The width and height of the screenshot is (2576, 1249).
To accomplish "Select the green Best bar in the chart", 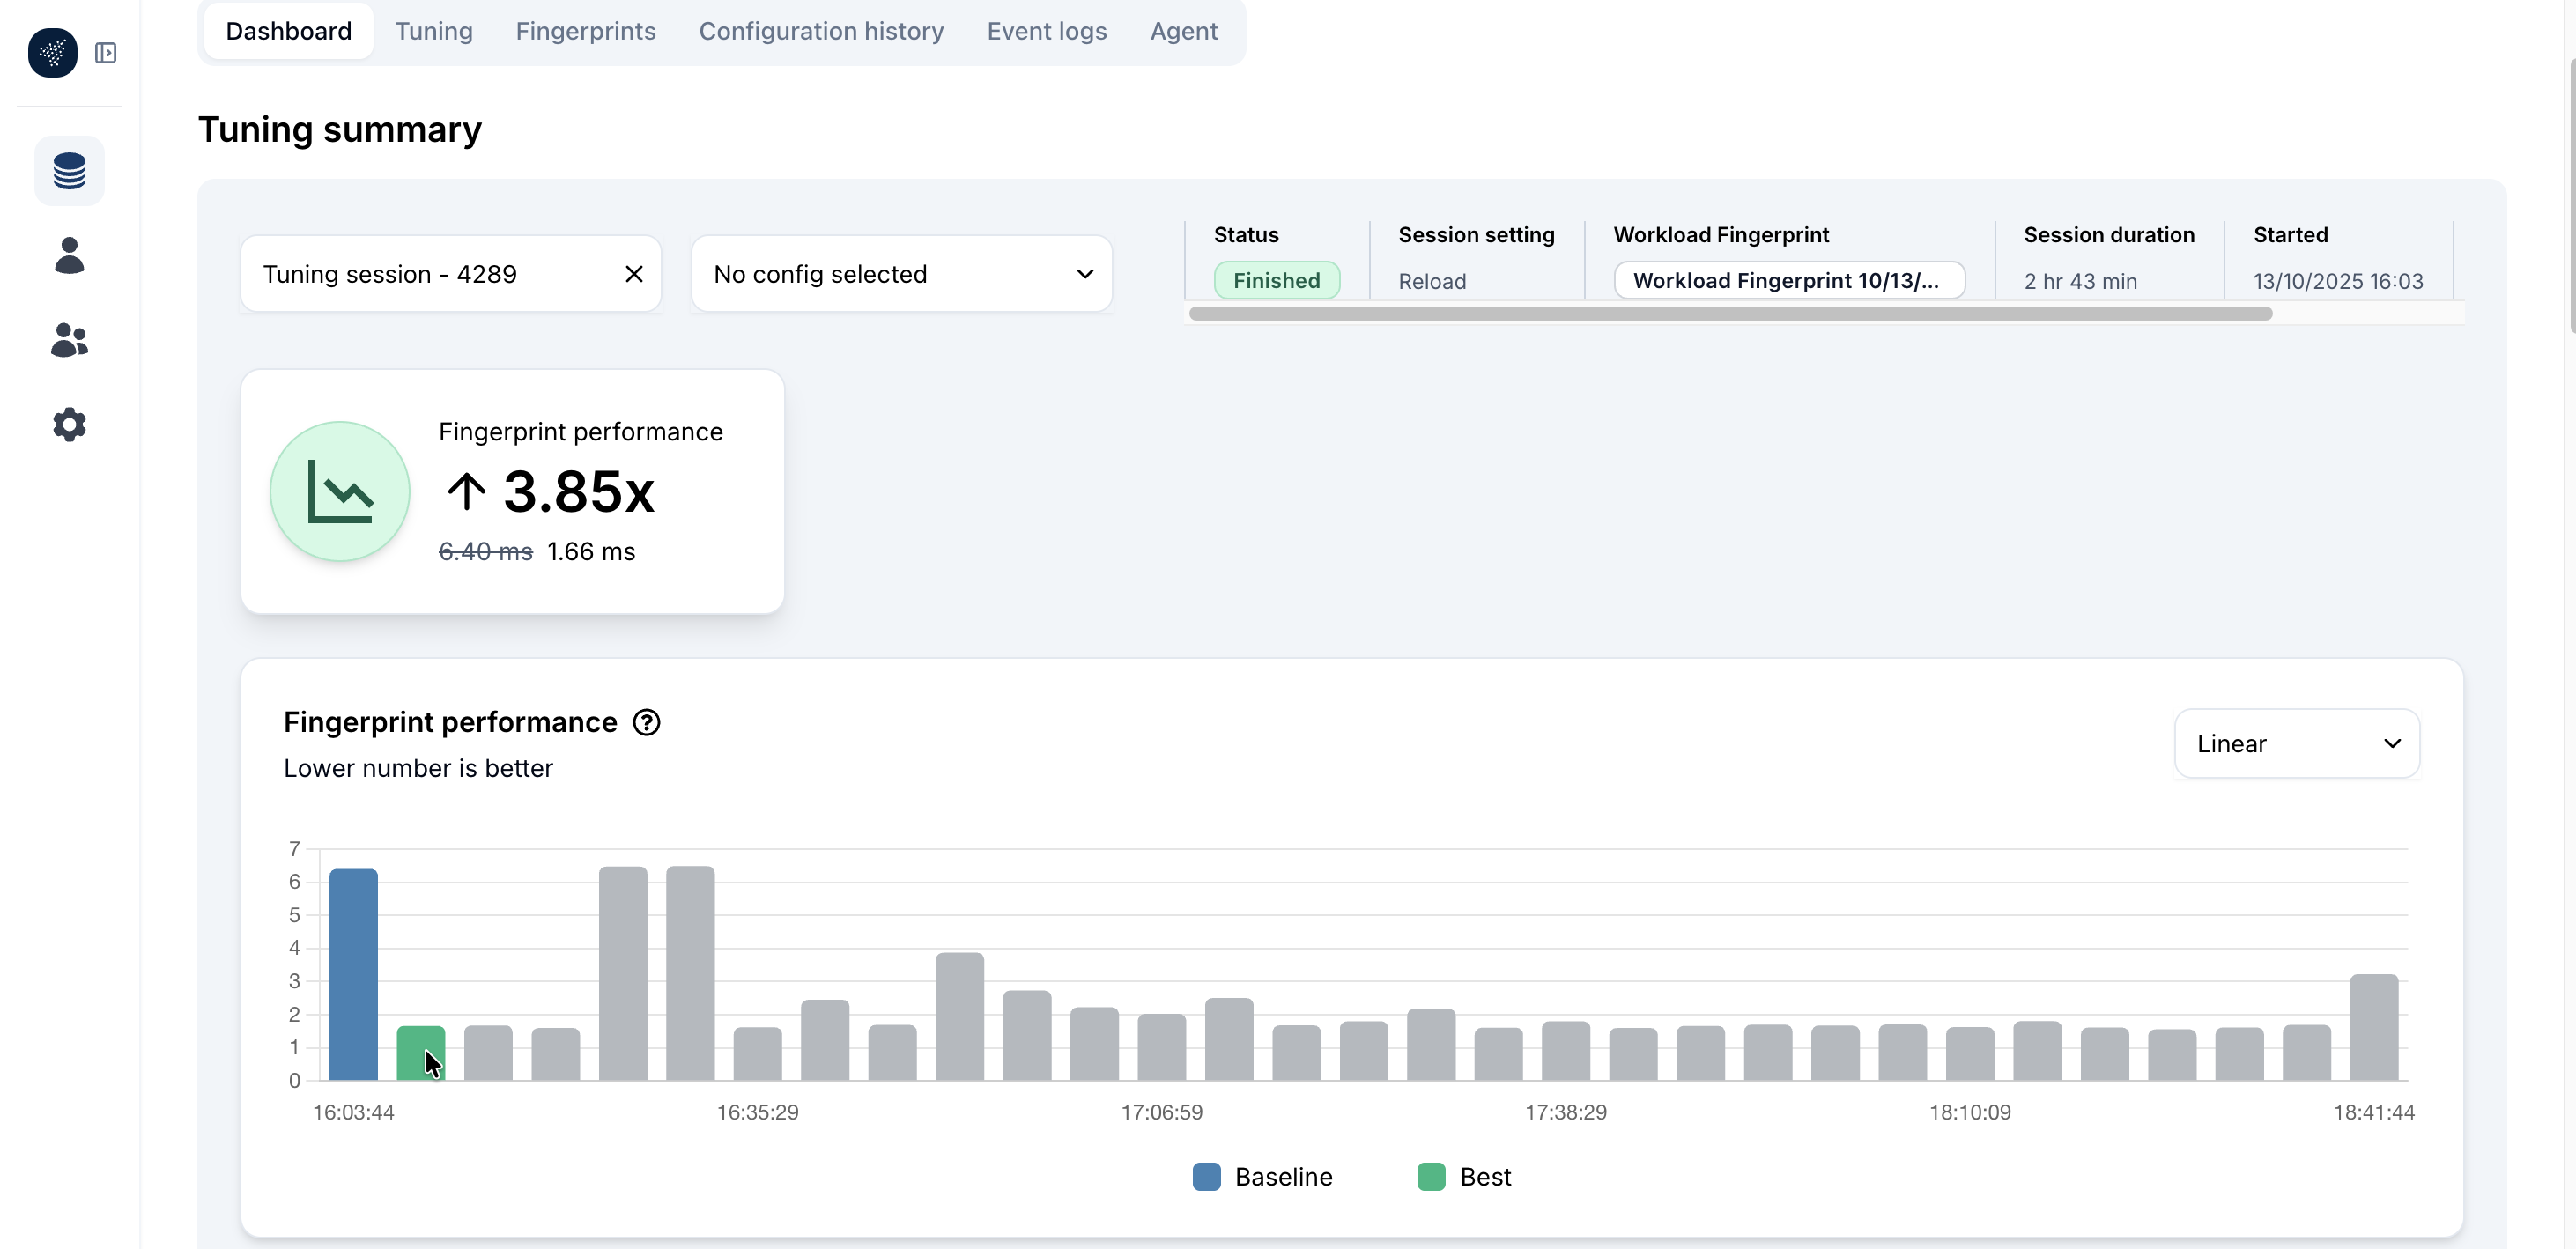I will pos(421,1055).
